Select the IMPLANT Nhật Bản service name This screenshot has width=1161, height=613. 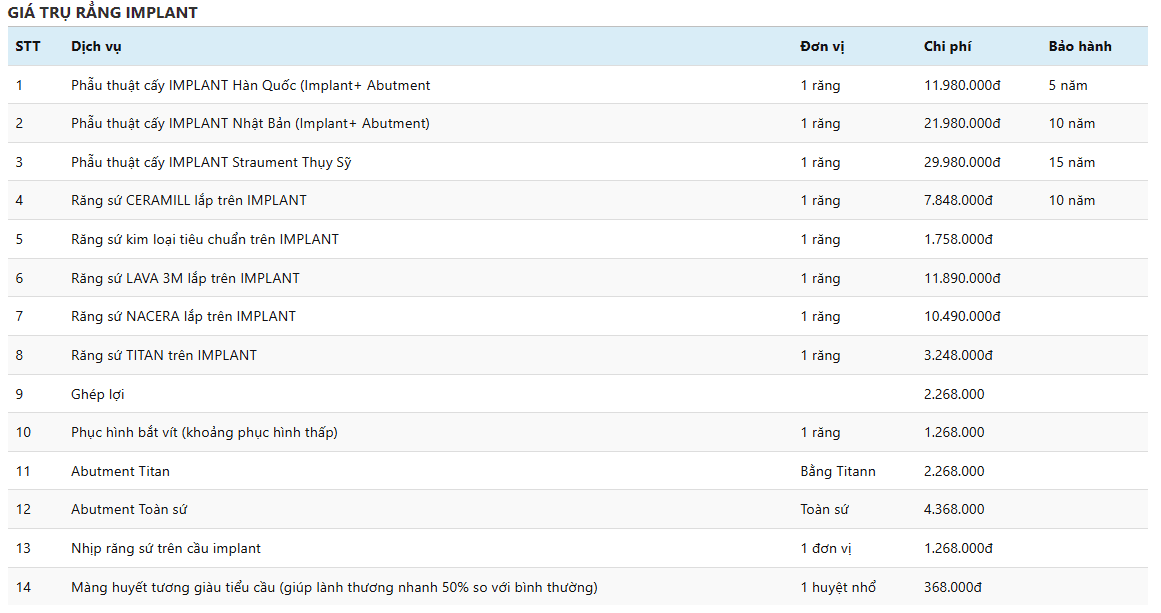click(x=250, y=124)
